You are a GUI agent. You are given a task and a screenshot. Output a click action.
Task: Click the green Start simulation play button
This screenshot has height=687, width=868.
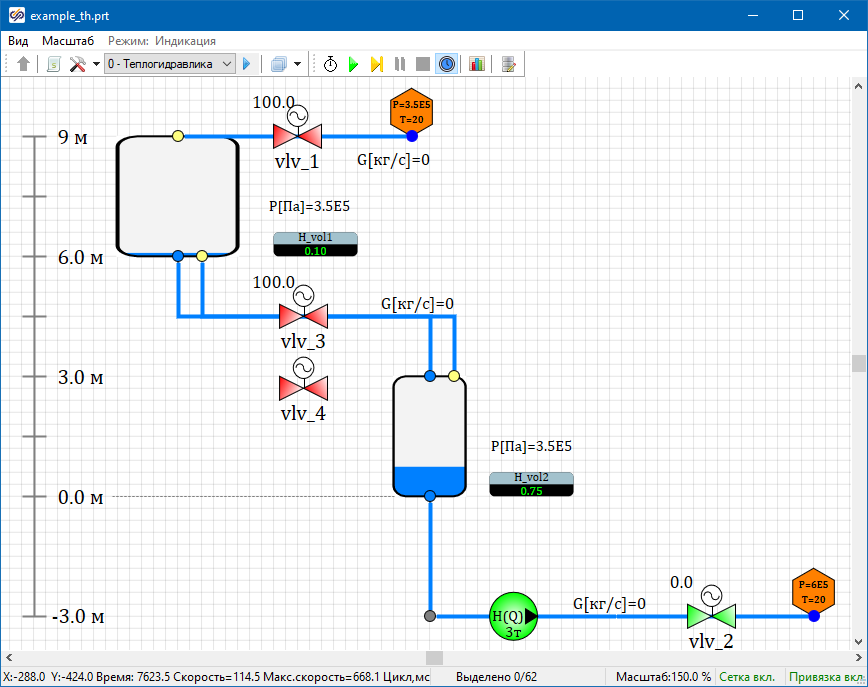pyautogui.click(x=353, y=64)
